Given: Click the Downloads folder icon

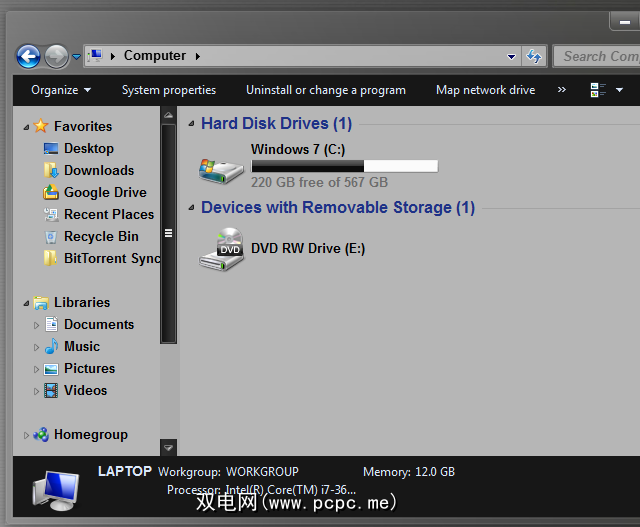Looking at the screenshot, I should (x=51, y=170).
